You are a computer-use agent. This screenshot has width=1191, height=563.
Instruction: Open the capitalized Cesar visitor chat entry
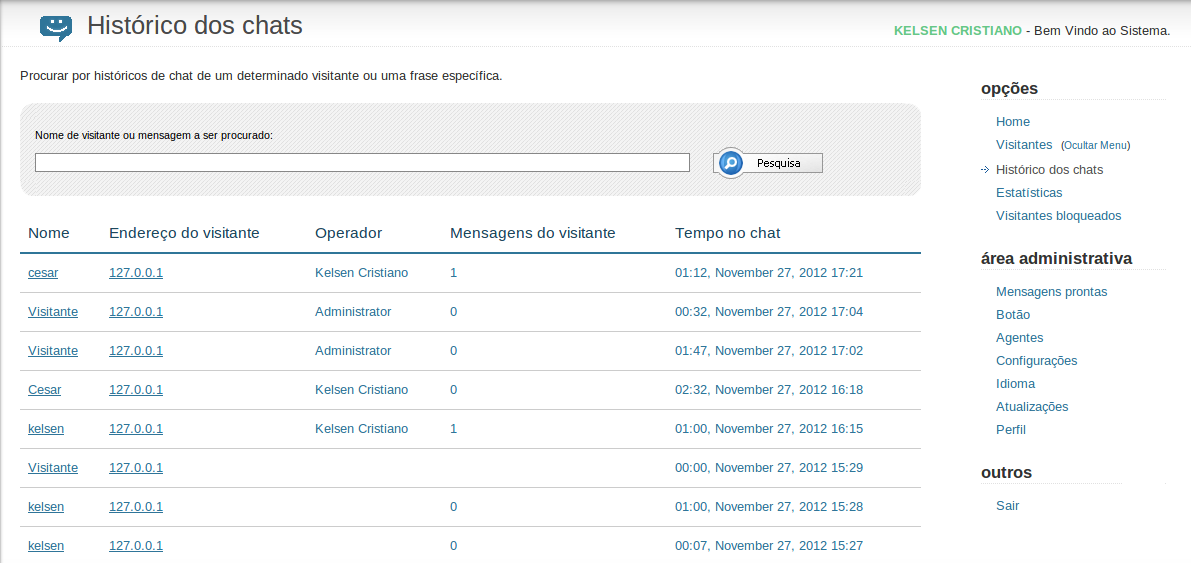[44, 390]
